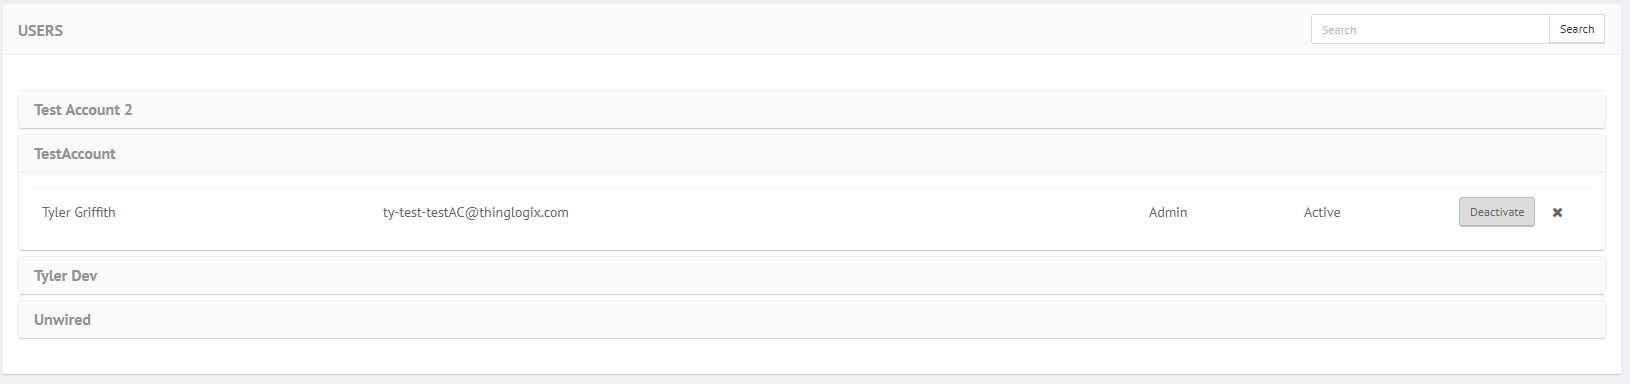The height and width of the screenshot is (384, 1630).
Task: Deactivate the Tyler Griffith user
Action: pyautogui.click(x=1497, y=212)
